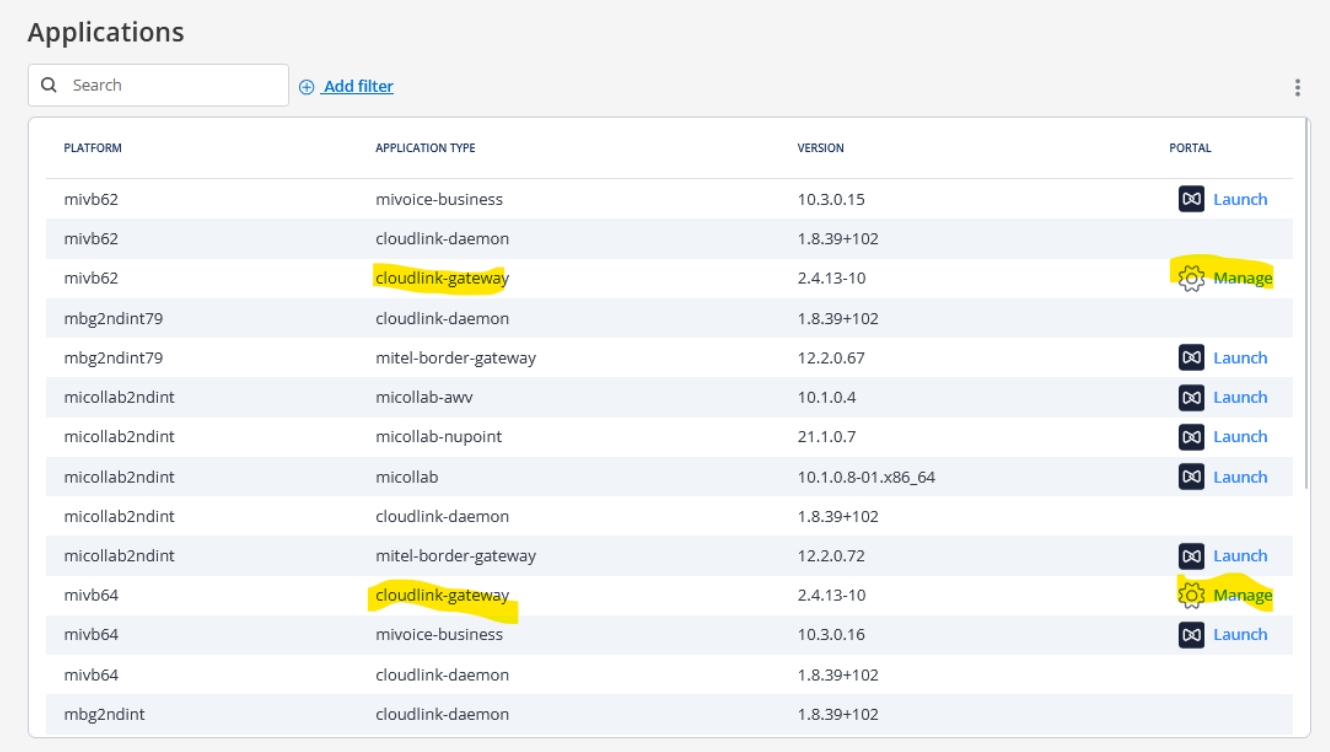The image size is (1330, 752).
Task: Select cloudlink-gateway cell in mivb62 row
Action: pos(442,278)
